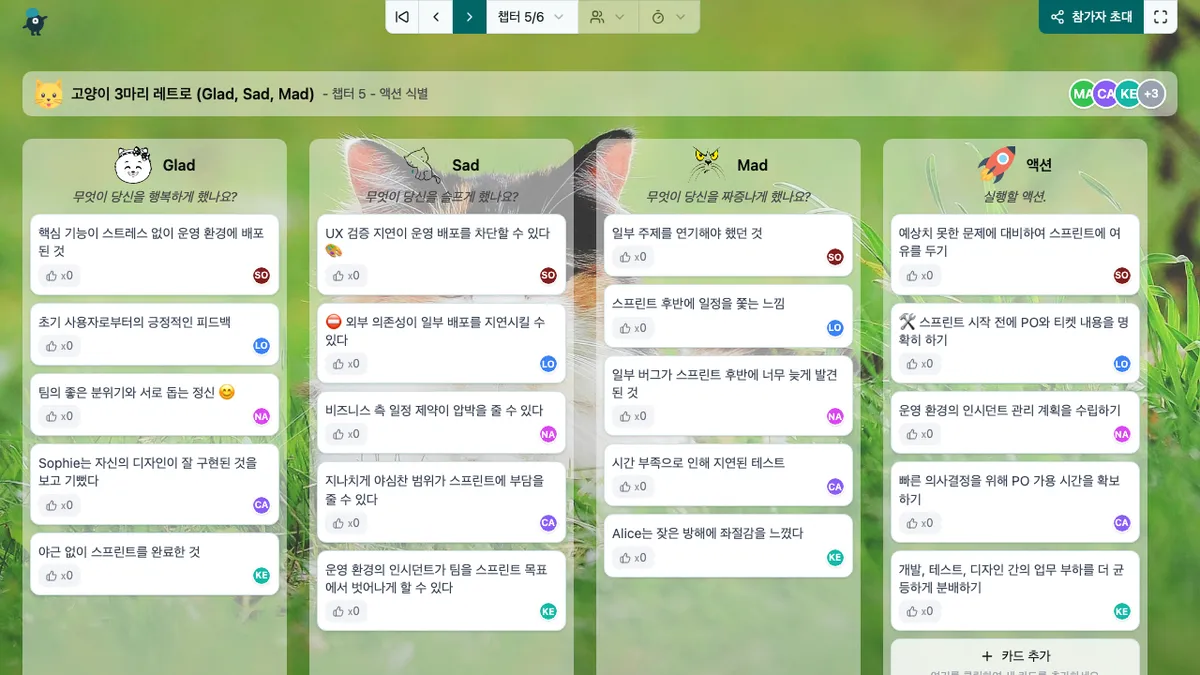Advance to next chapter arrow
The width and height of the screenshot is (1200, 675).
point(469,17)
